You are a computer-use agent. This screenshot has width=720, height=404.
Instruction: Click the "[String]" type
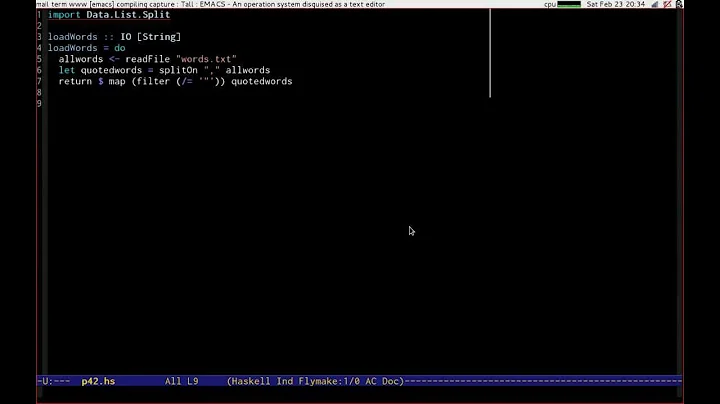159,37
